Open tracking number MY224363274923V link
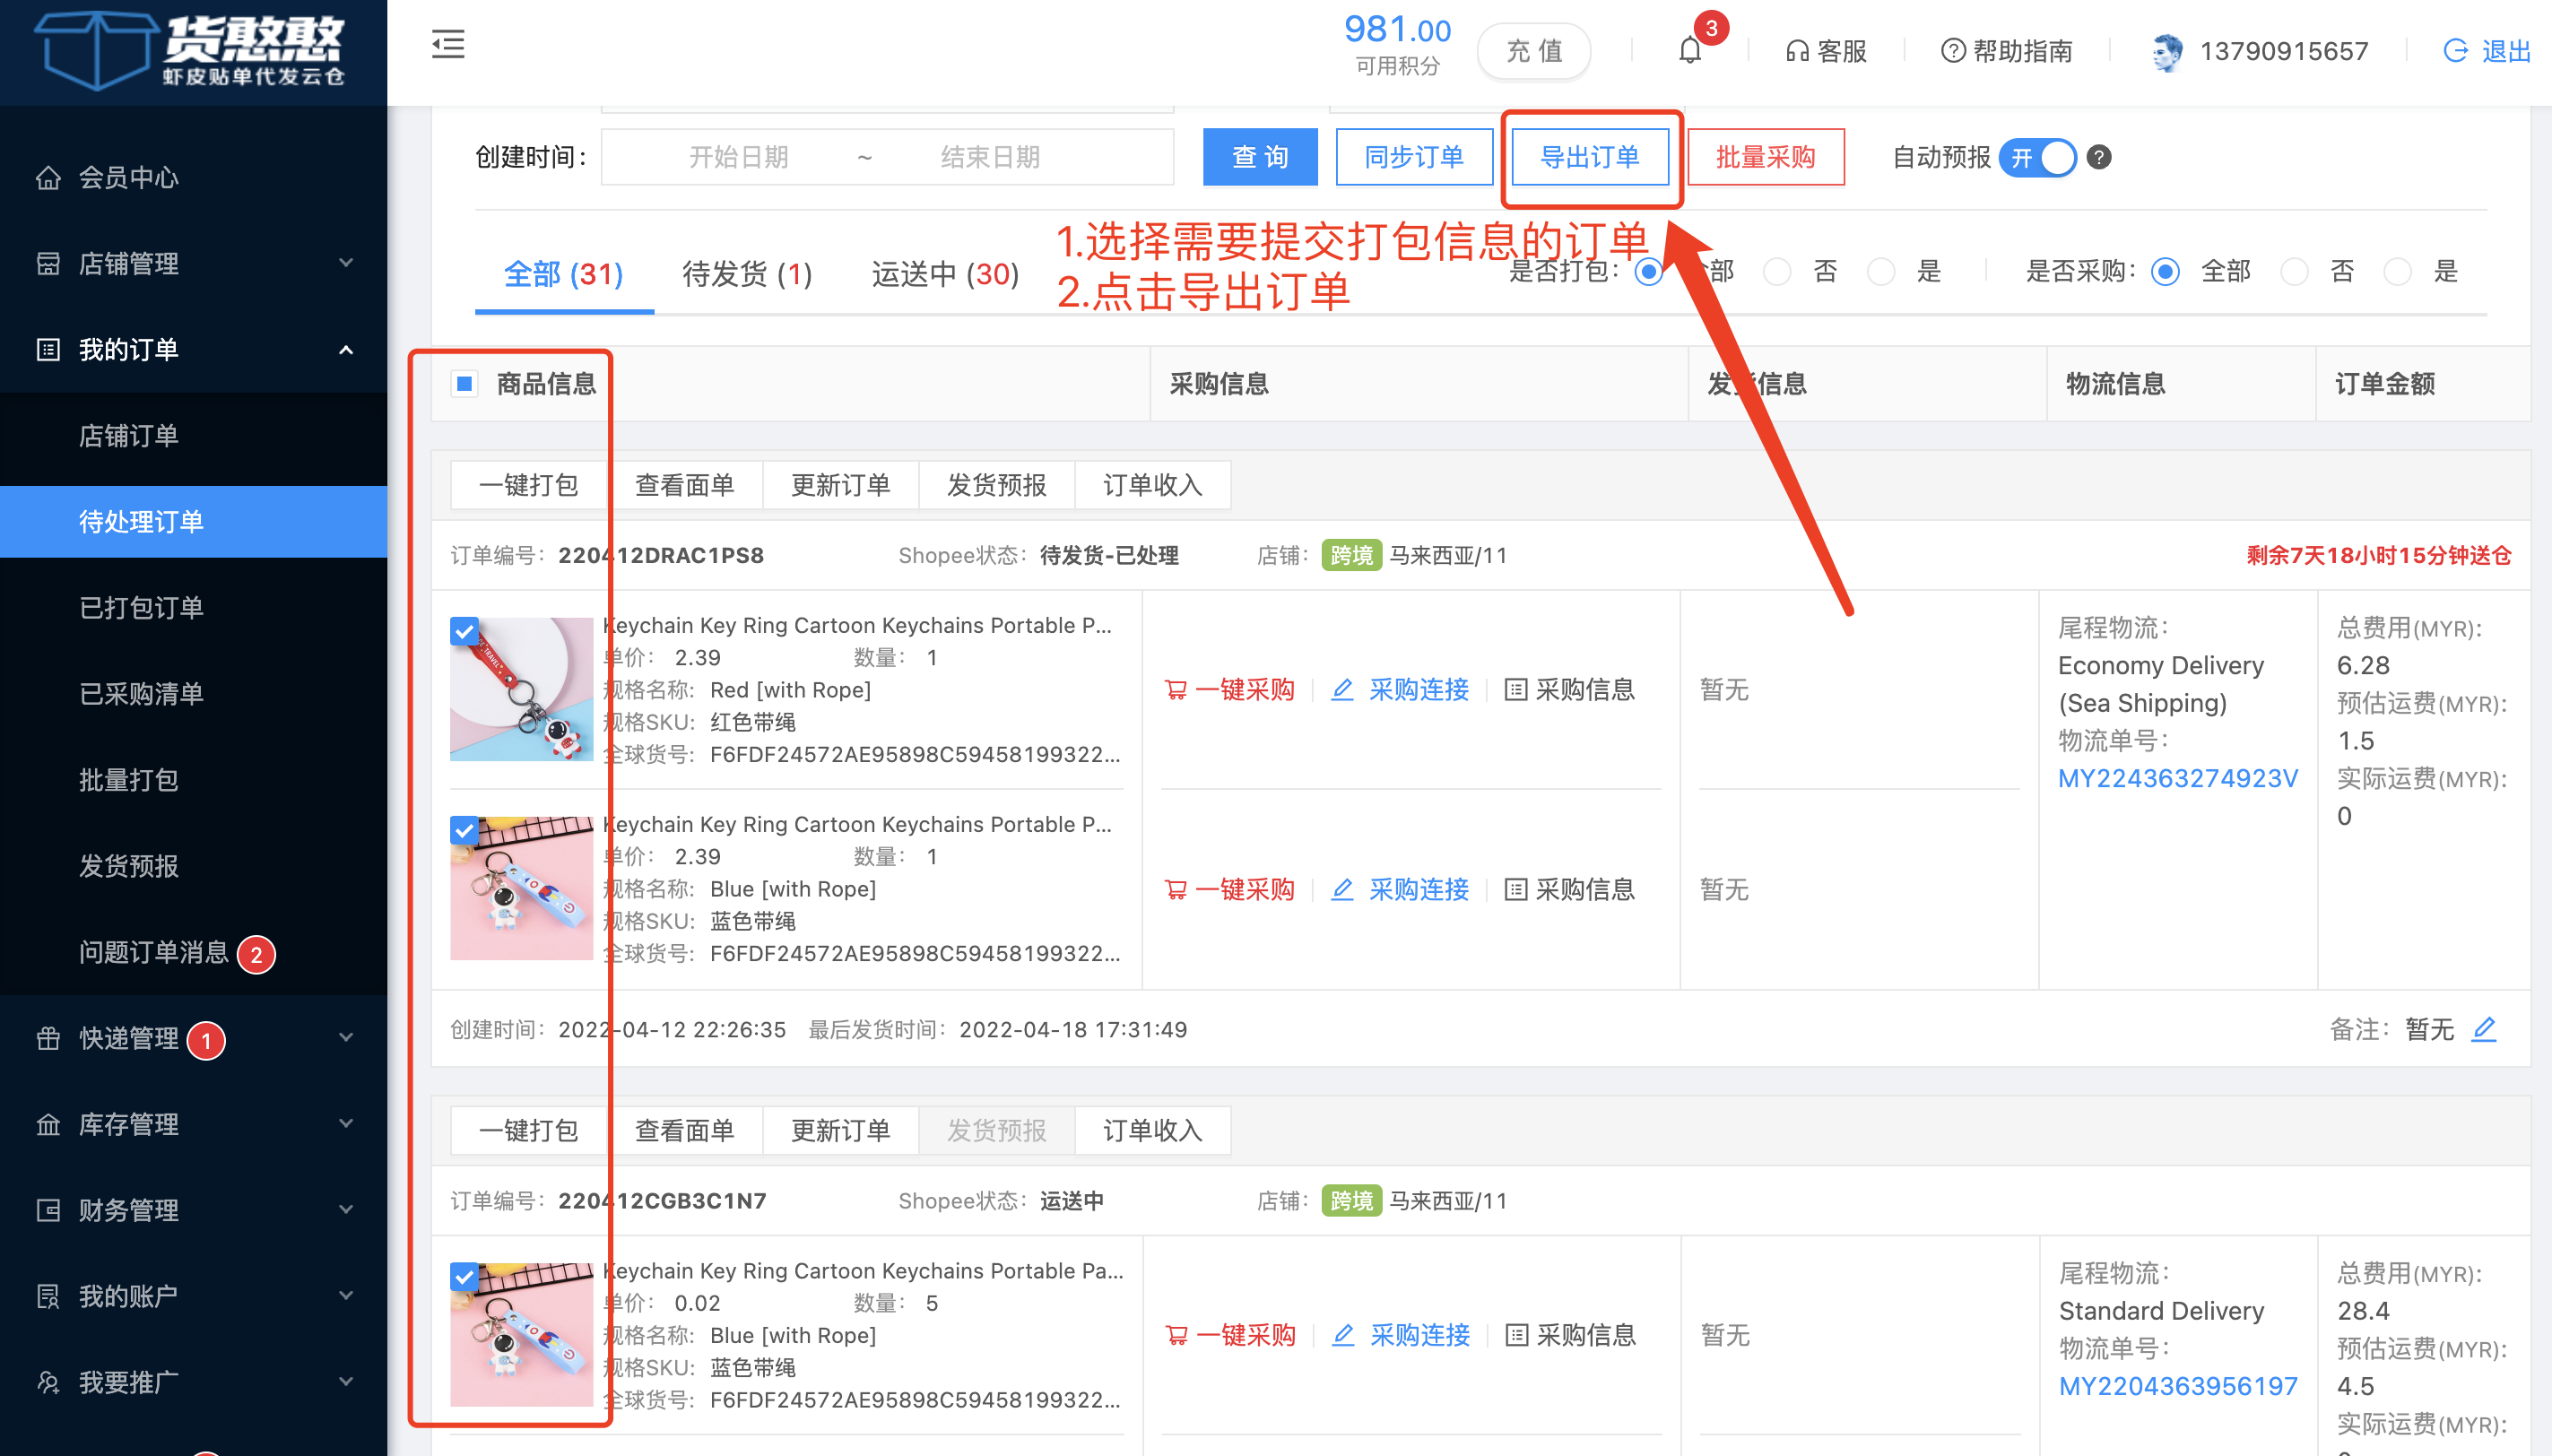 pyautogui.click(x=2177, y=778)
